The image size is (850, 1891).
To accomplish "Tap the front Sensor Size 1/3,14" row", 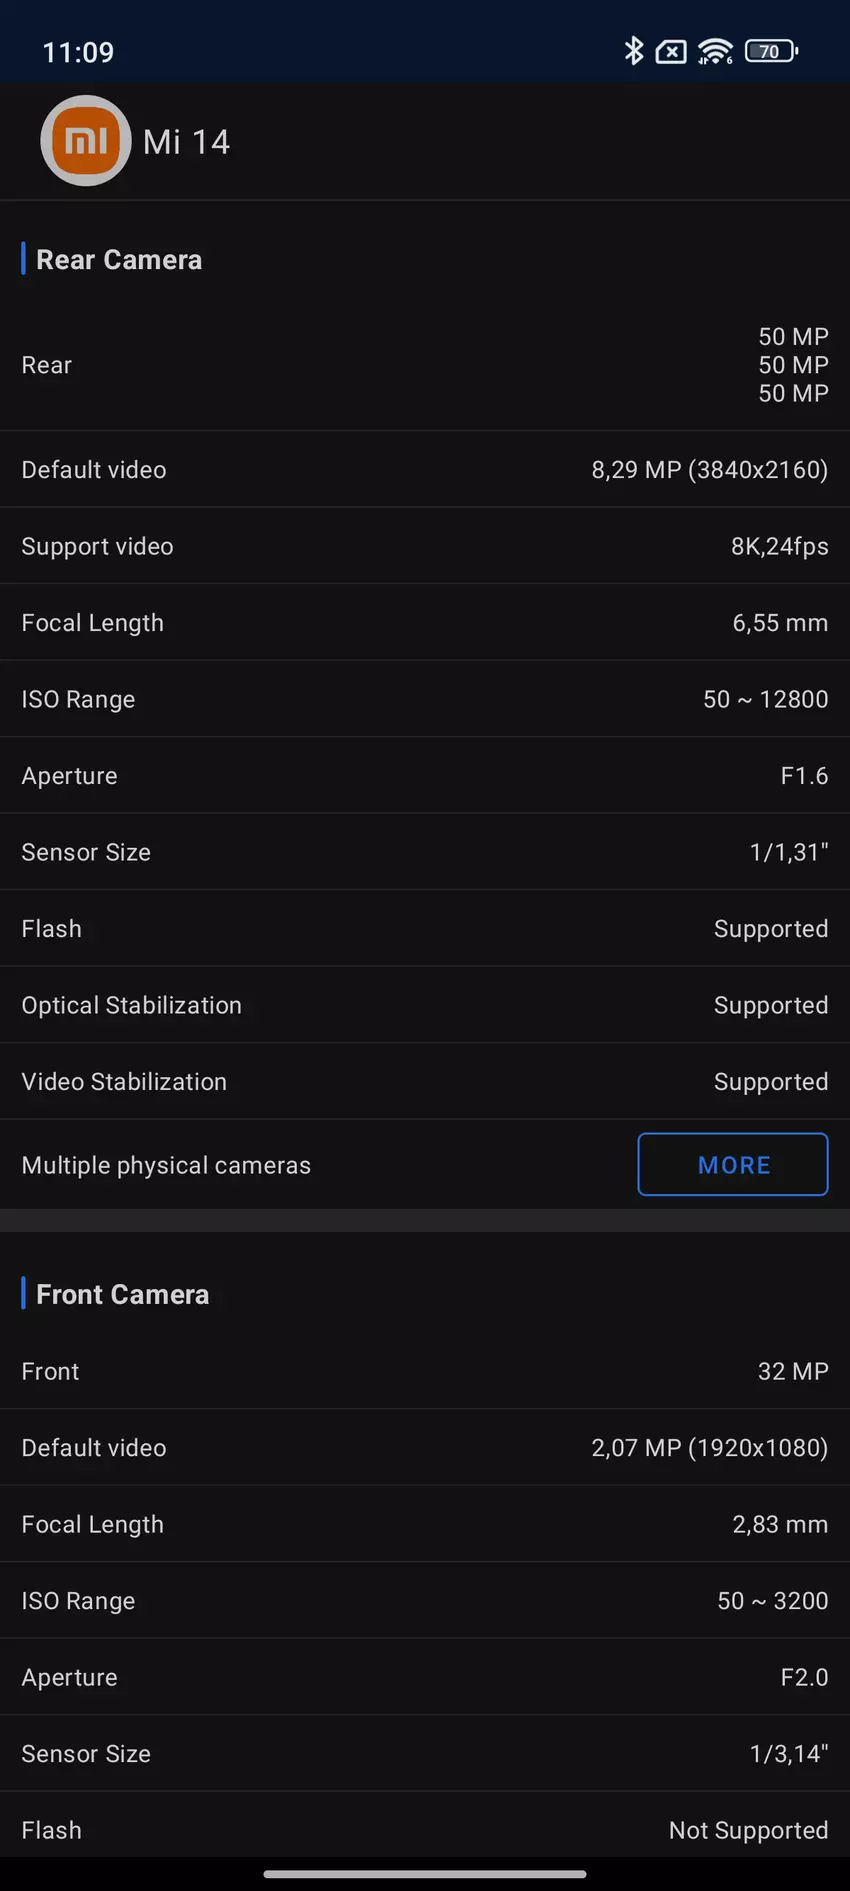I will (425, 1753).
